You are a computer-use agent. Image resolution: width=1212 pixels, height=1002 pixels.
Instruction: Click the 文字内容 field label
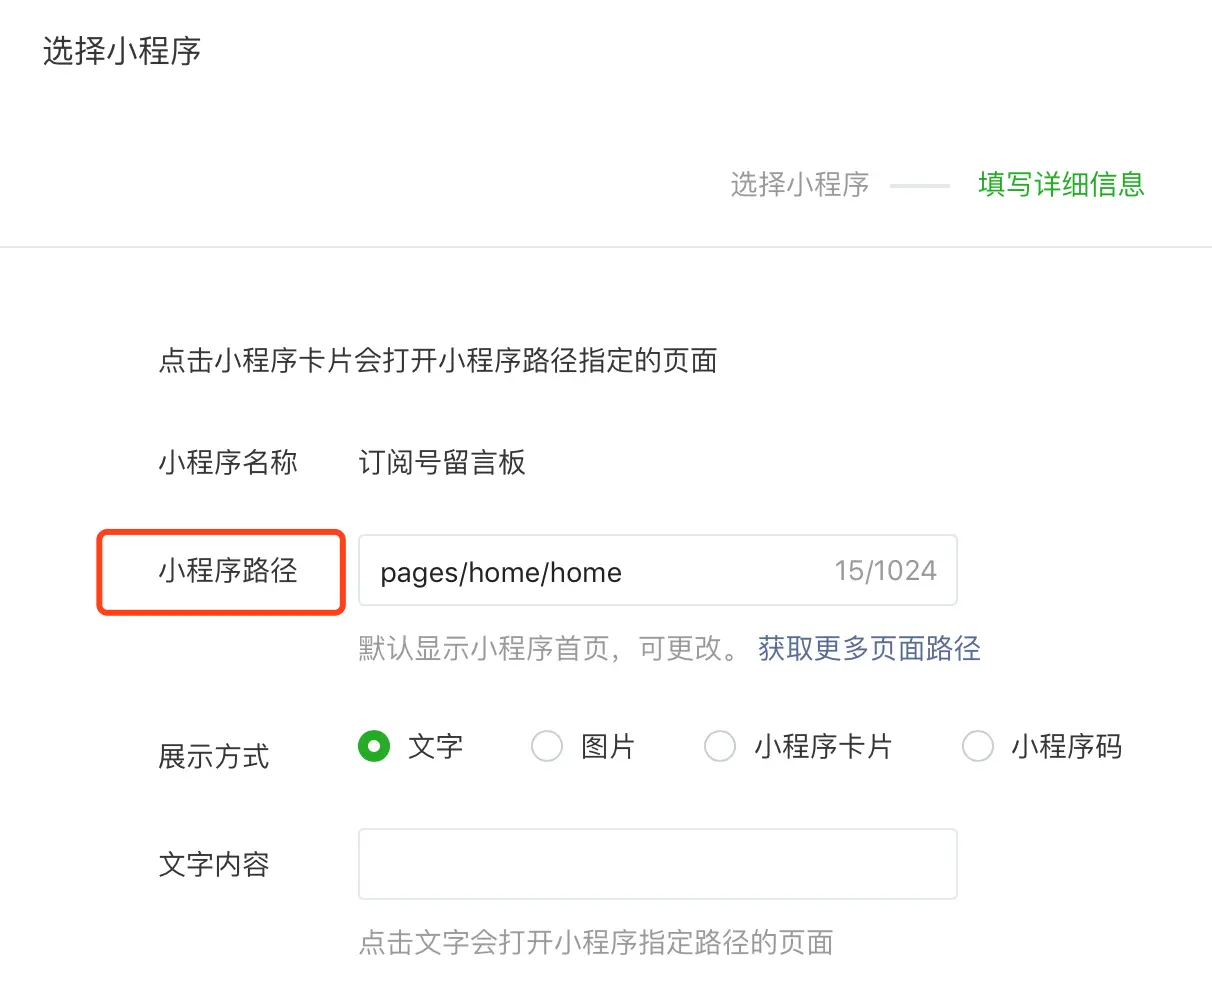tap(214, 864)
